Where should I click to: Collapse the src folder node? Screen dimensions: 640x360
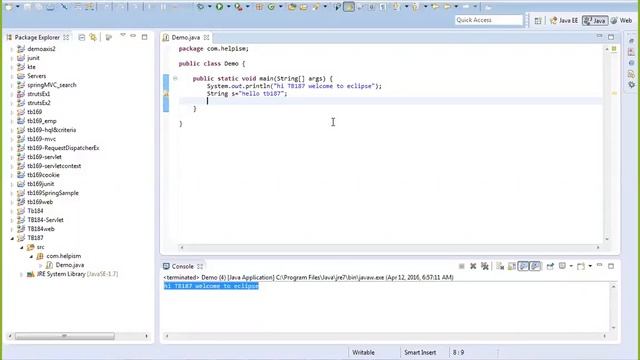tap(22, 247)
